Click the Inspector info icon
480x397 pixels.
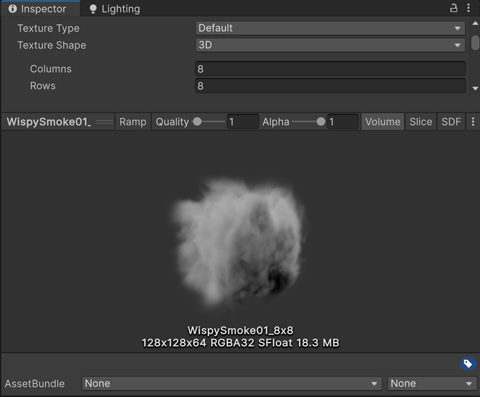(x=13, y=9)
